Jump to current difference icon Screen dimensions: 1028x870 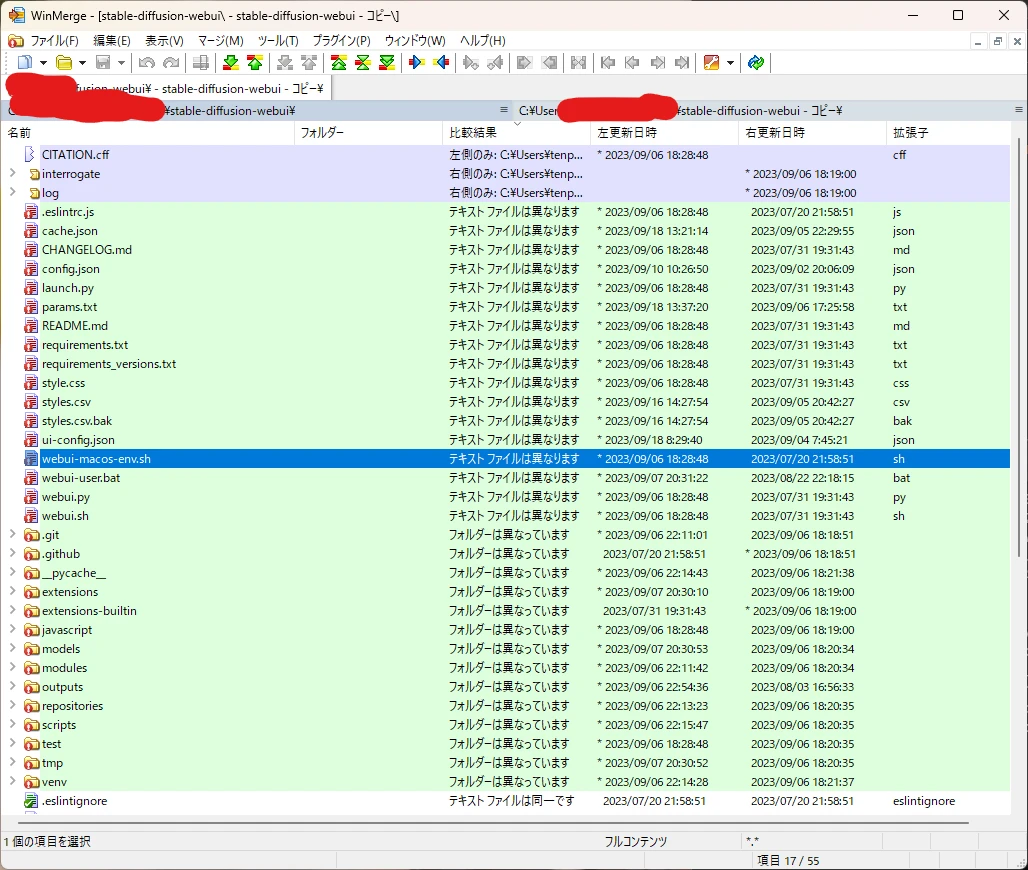(x=363, y=63)
